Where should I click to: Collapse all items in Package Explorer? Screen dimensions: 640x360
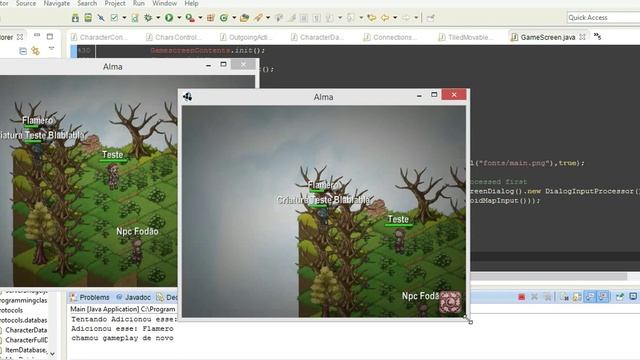click(x=23, y=51)
